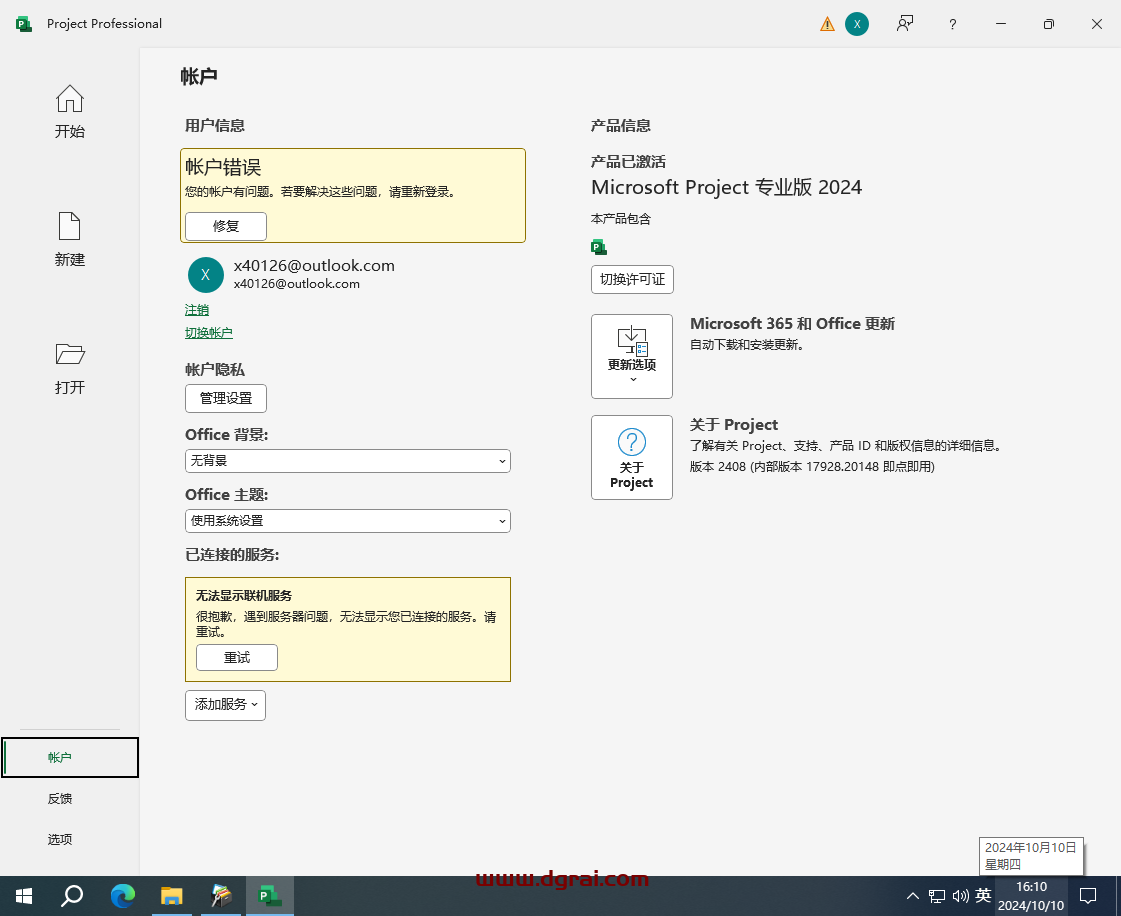Click the 修复 button to fix account error
Viewport: 1121px width, 916px height.
coord(225,226)
